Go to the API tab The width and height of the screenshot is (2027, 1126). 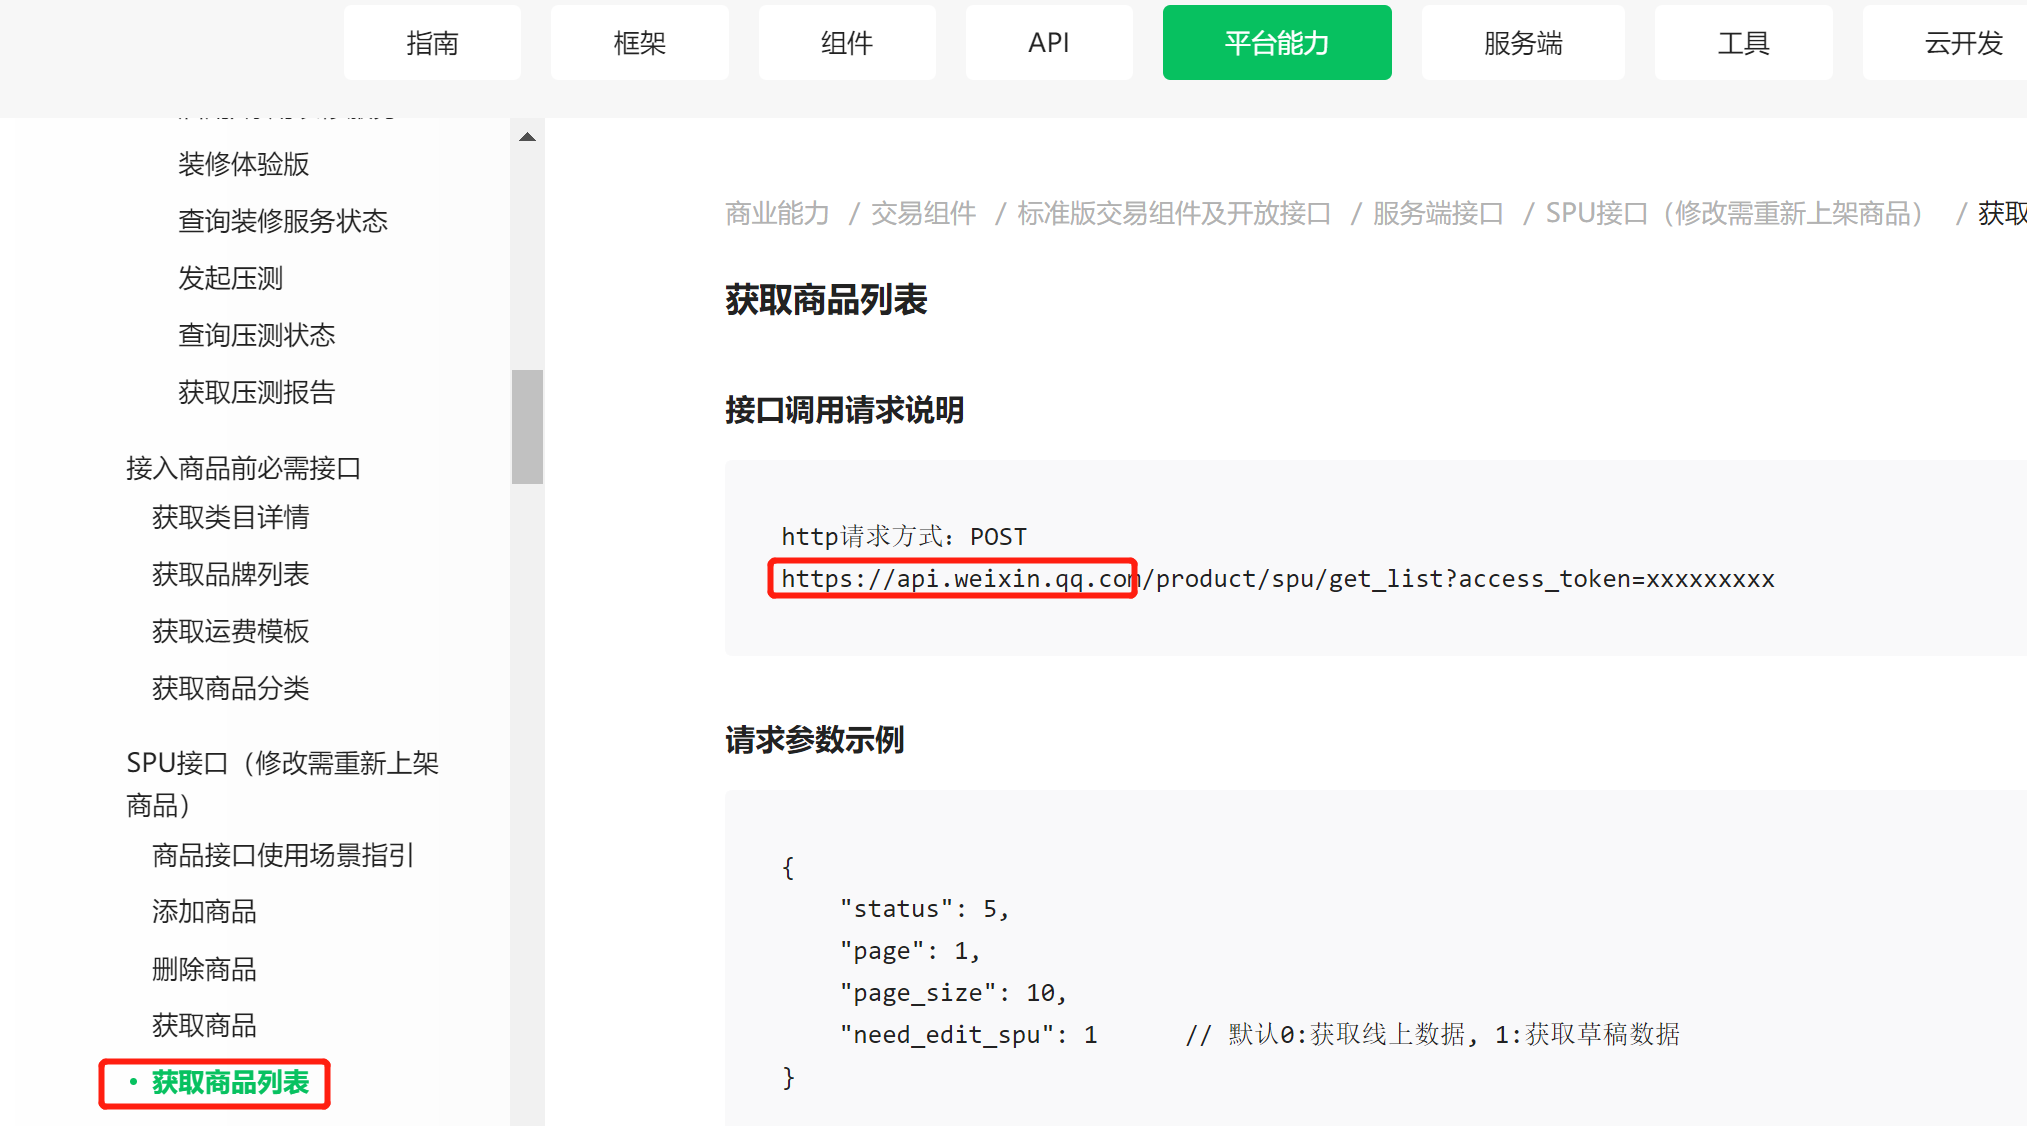tap(1048, 43)
